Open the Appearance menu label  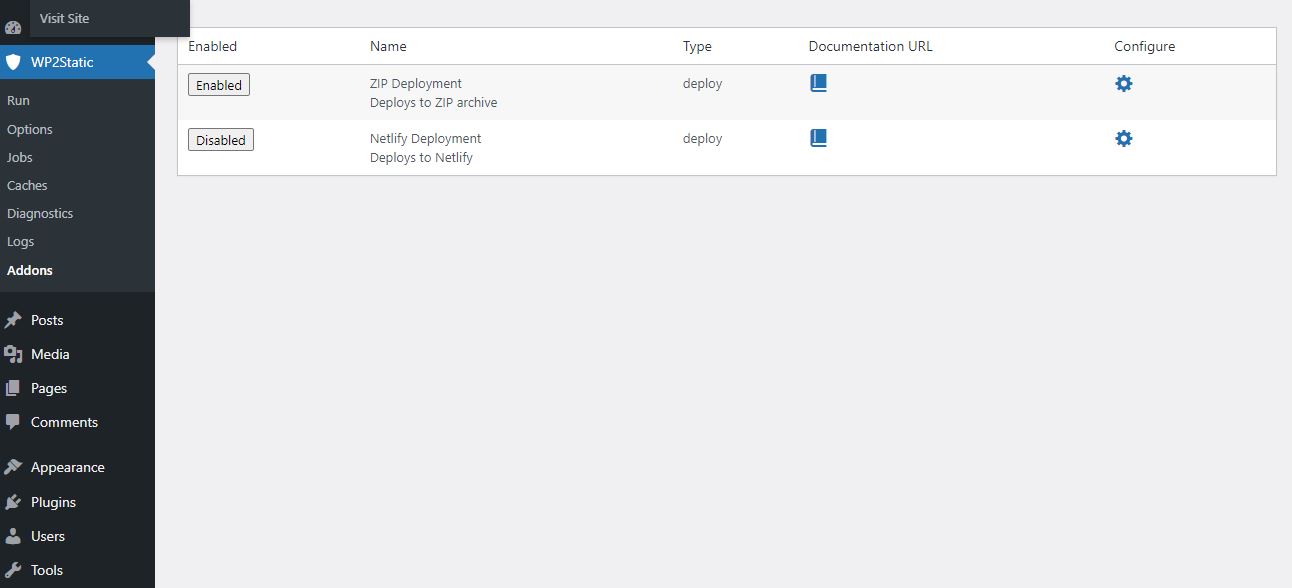tap(67, 467)
